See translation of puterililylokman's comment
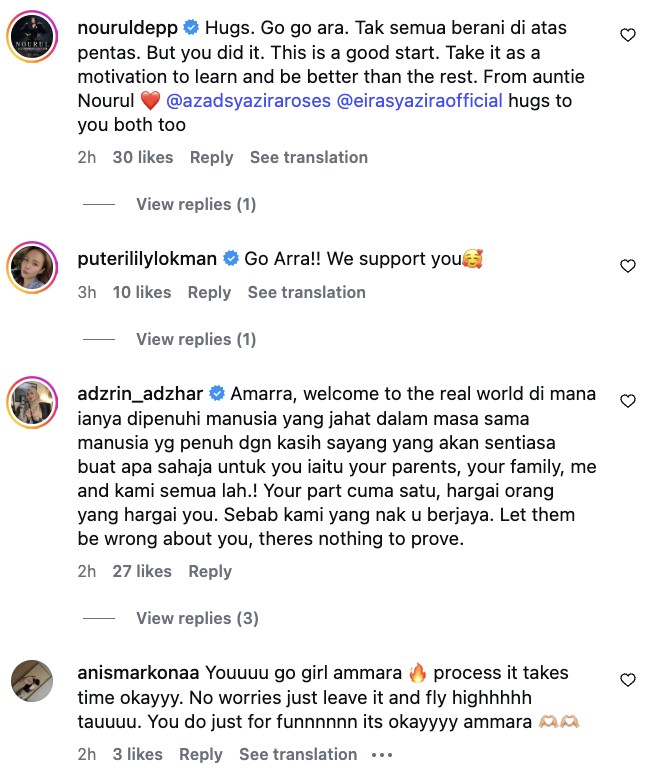The image size is (652, 782). pyautogui.click(x=307, y=292)
